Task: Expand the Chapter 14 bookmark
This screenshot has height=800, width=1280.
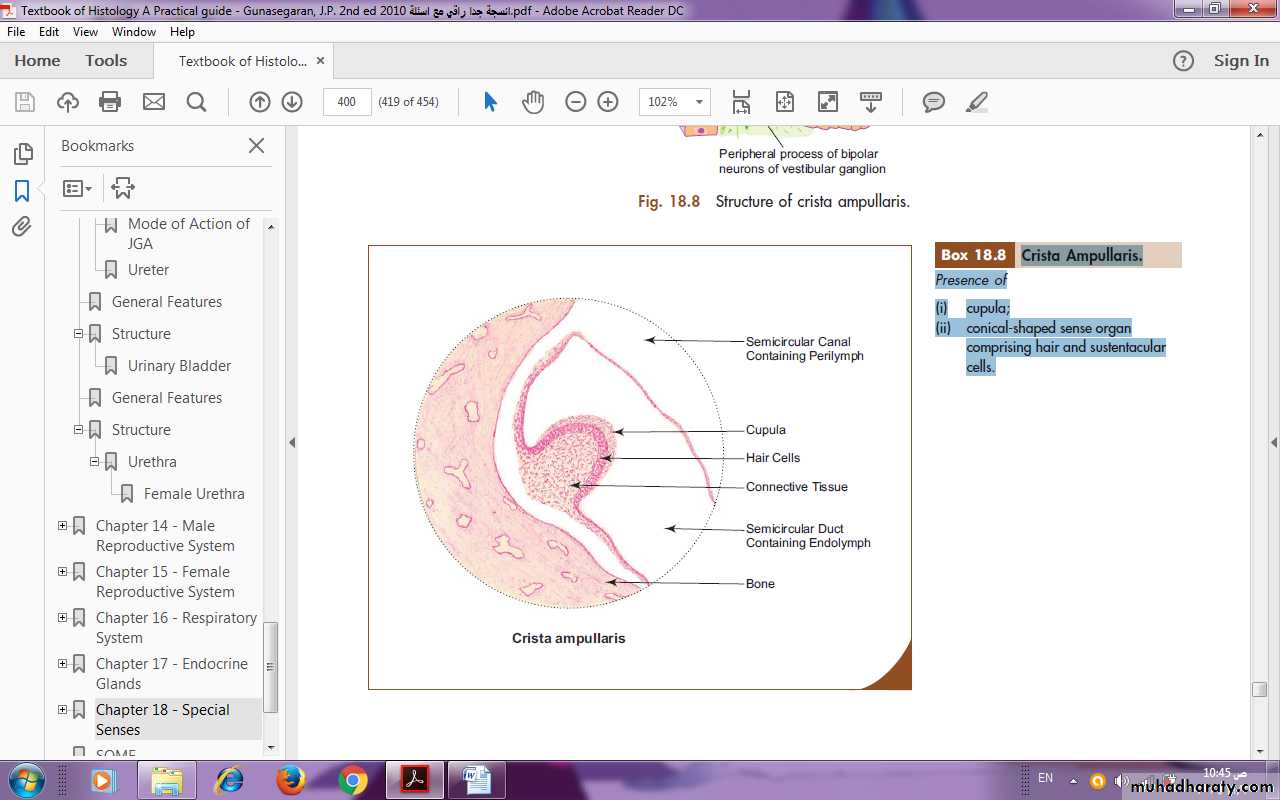Action: (62, 525)
